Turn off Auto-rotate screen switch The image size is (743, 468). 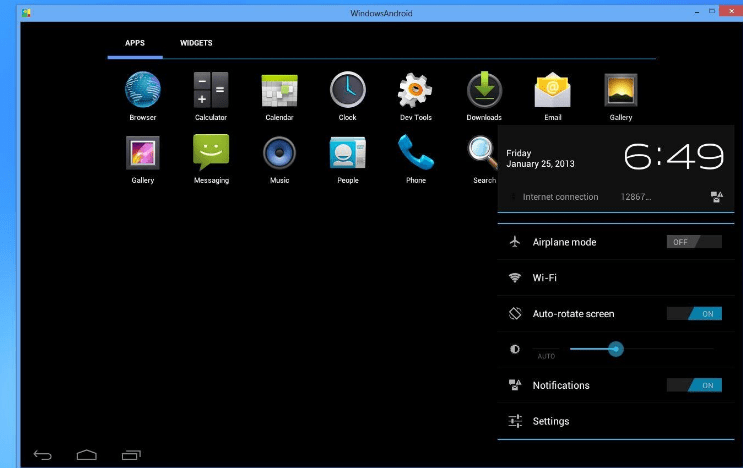coord(694,314)
